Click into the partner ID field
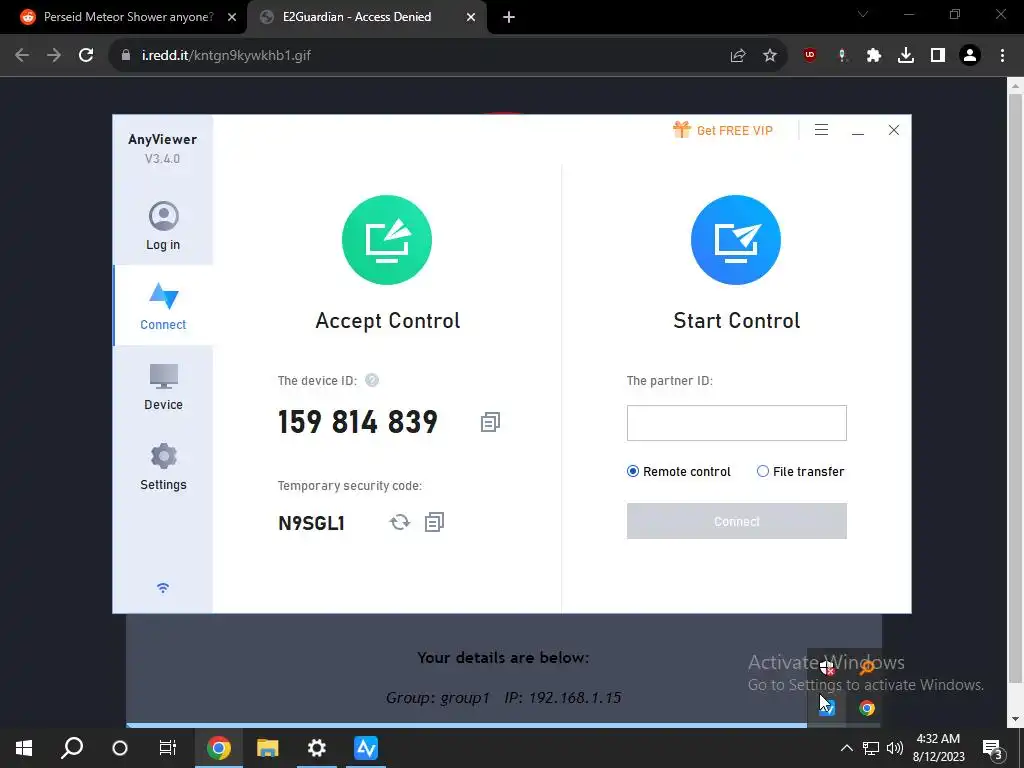This screenshot has width=1024, height=768. tap(737, 423)
